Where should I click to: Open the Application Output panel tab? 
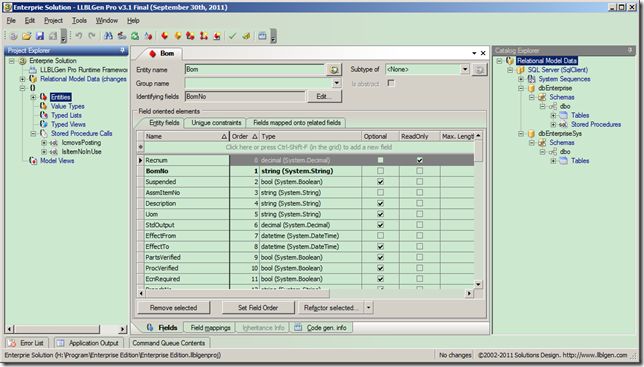(88, 343)
